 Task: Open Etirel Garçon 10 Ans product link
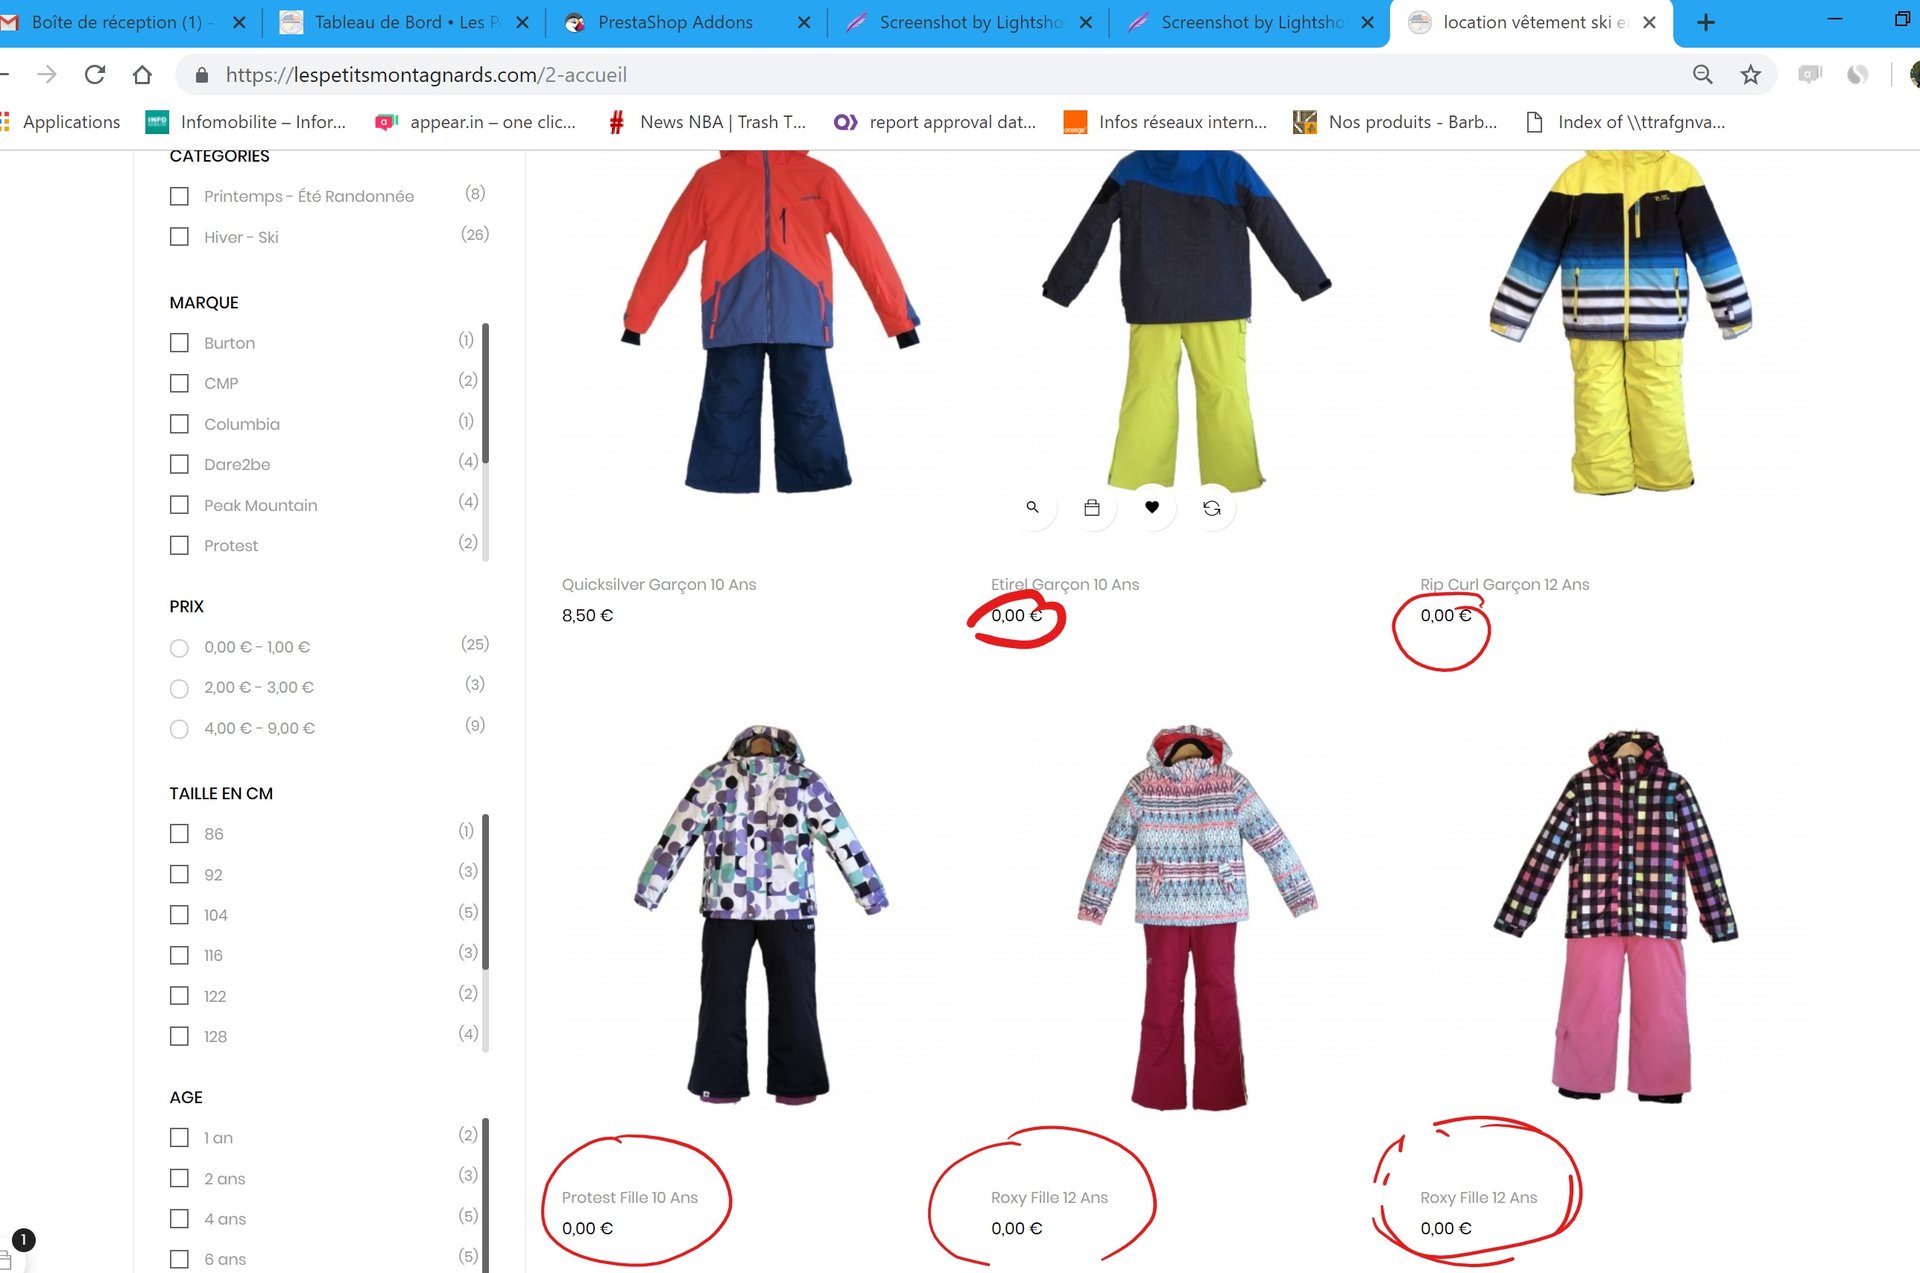pos(1065,585)
